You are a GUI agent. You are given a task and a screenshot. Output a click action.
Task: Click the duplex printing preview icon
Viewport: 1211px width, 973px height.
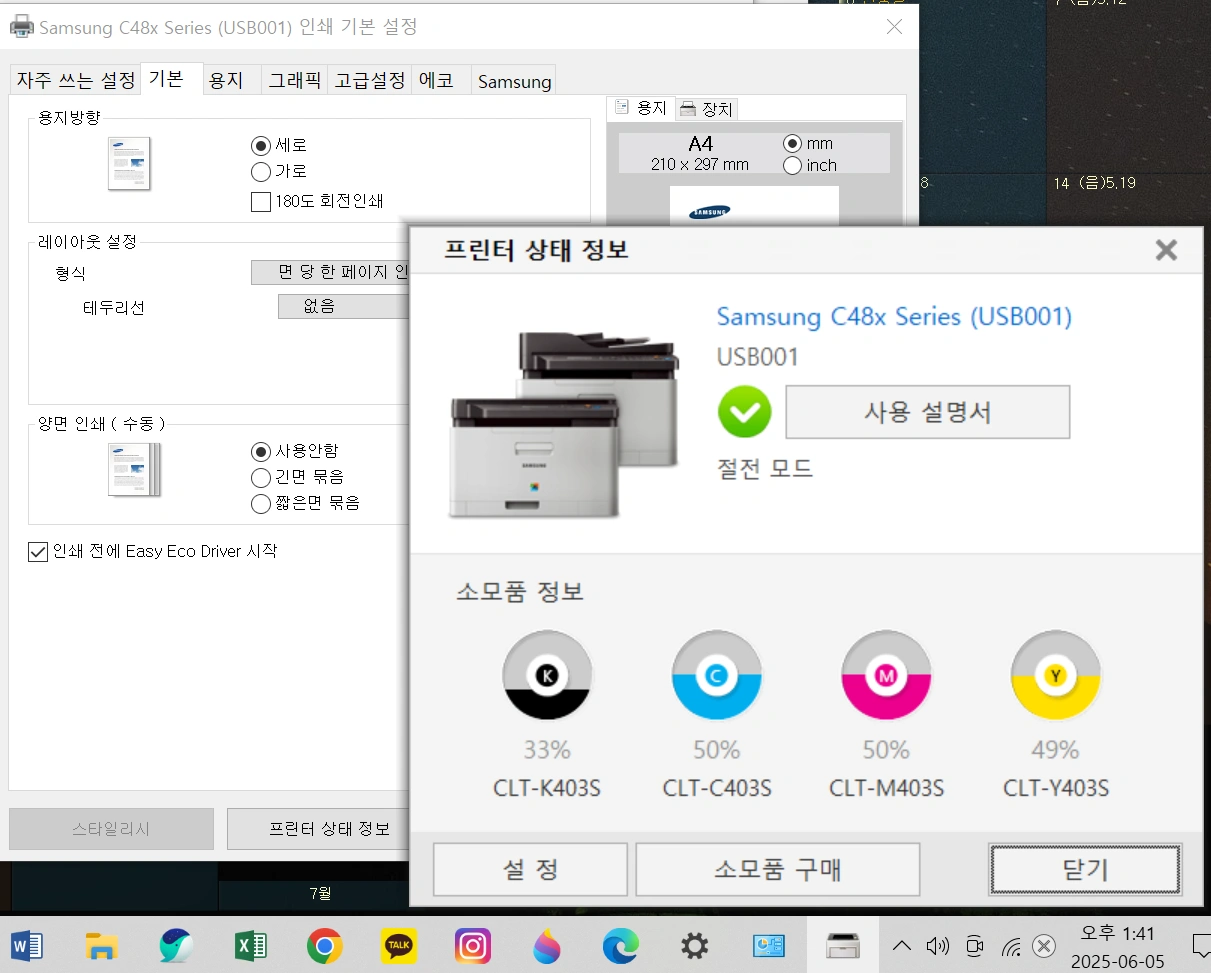pos(133,469)
